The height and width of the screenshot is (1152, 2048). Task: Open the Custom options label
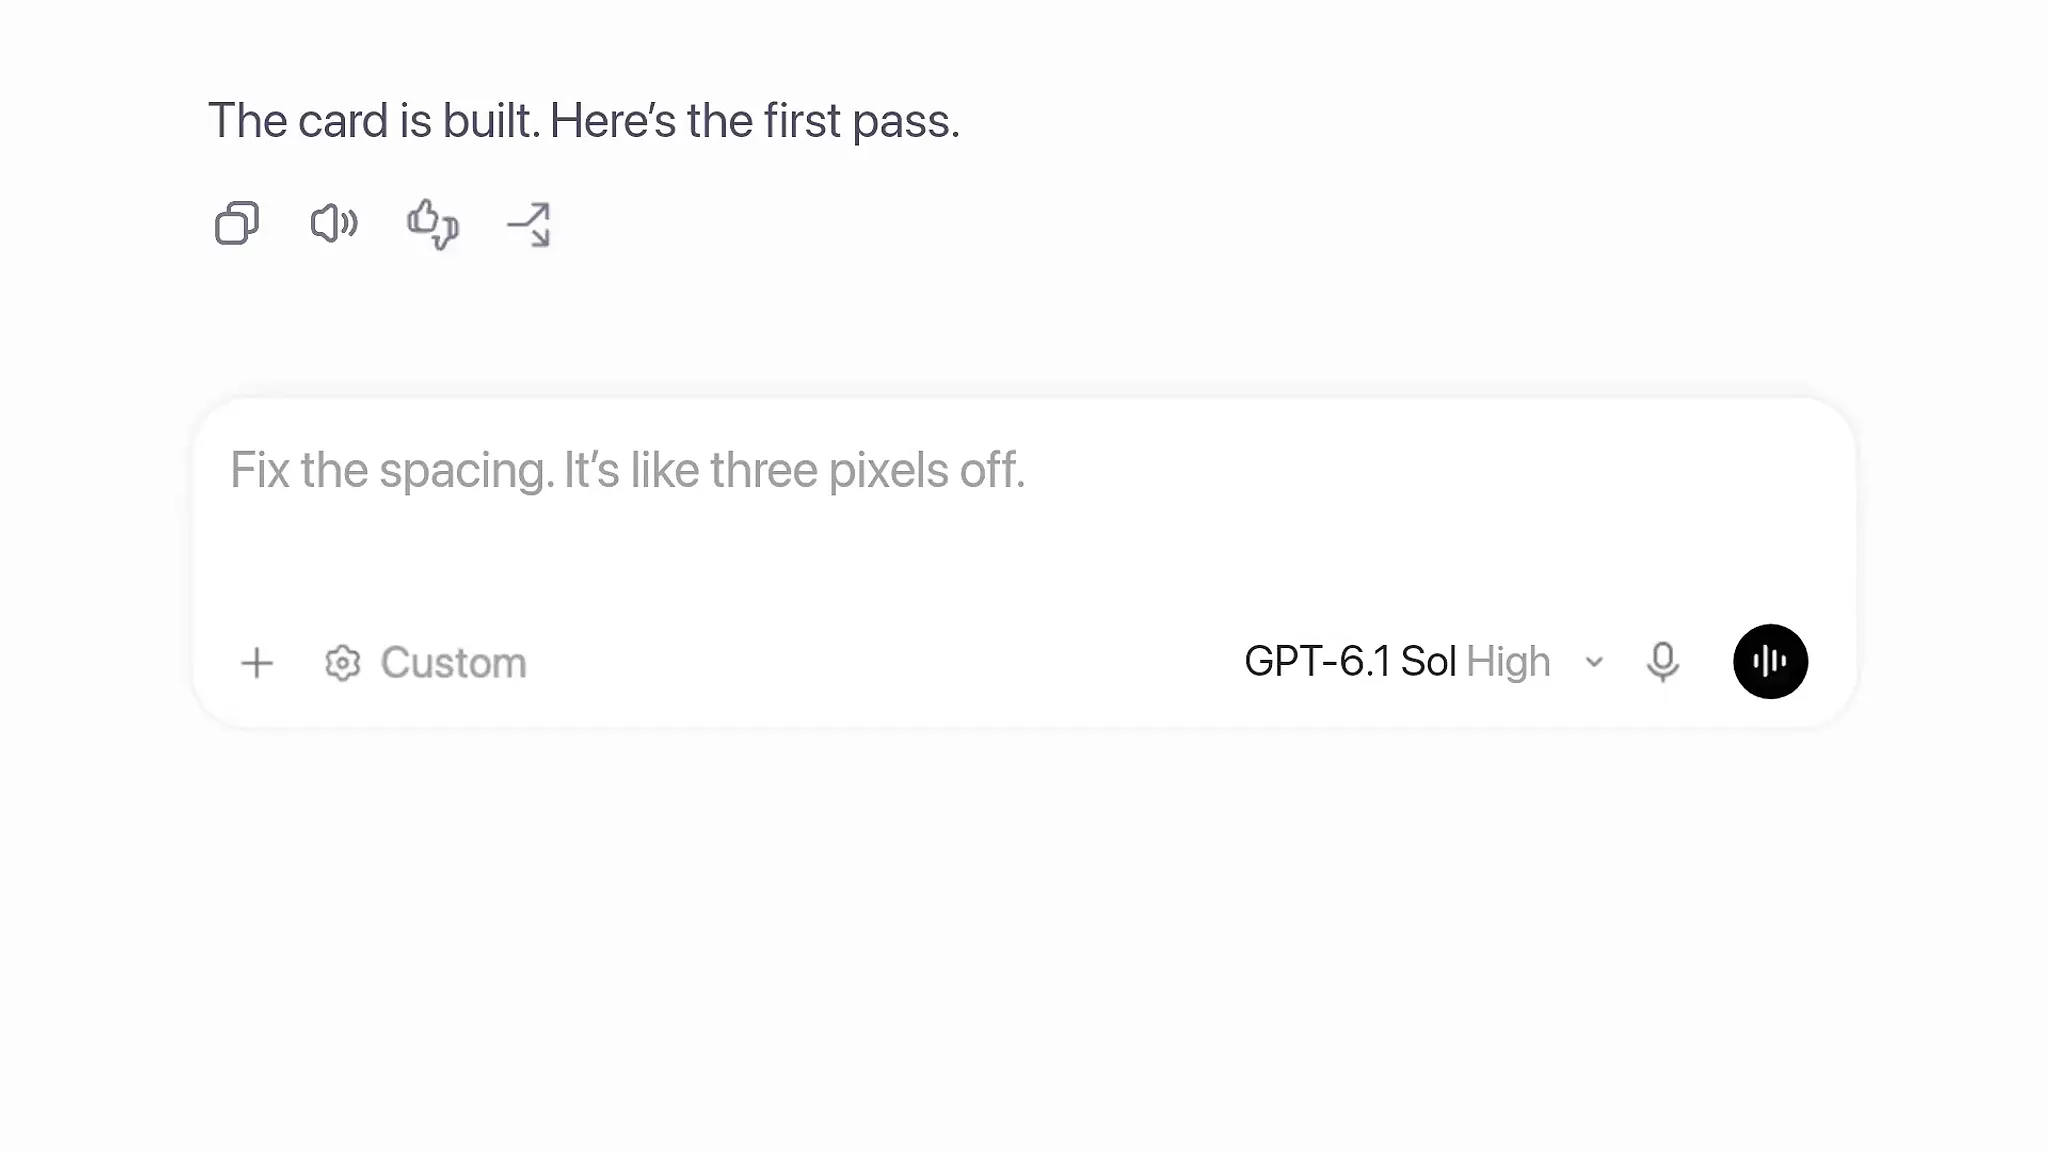(453, 663)
